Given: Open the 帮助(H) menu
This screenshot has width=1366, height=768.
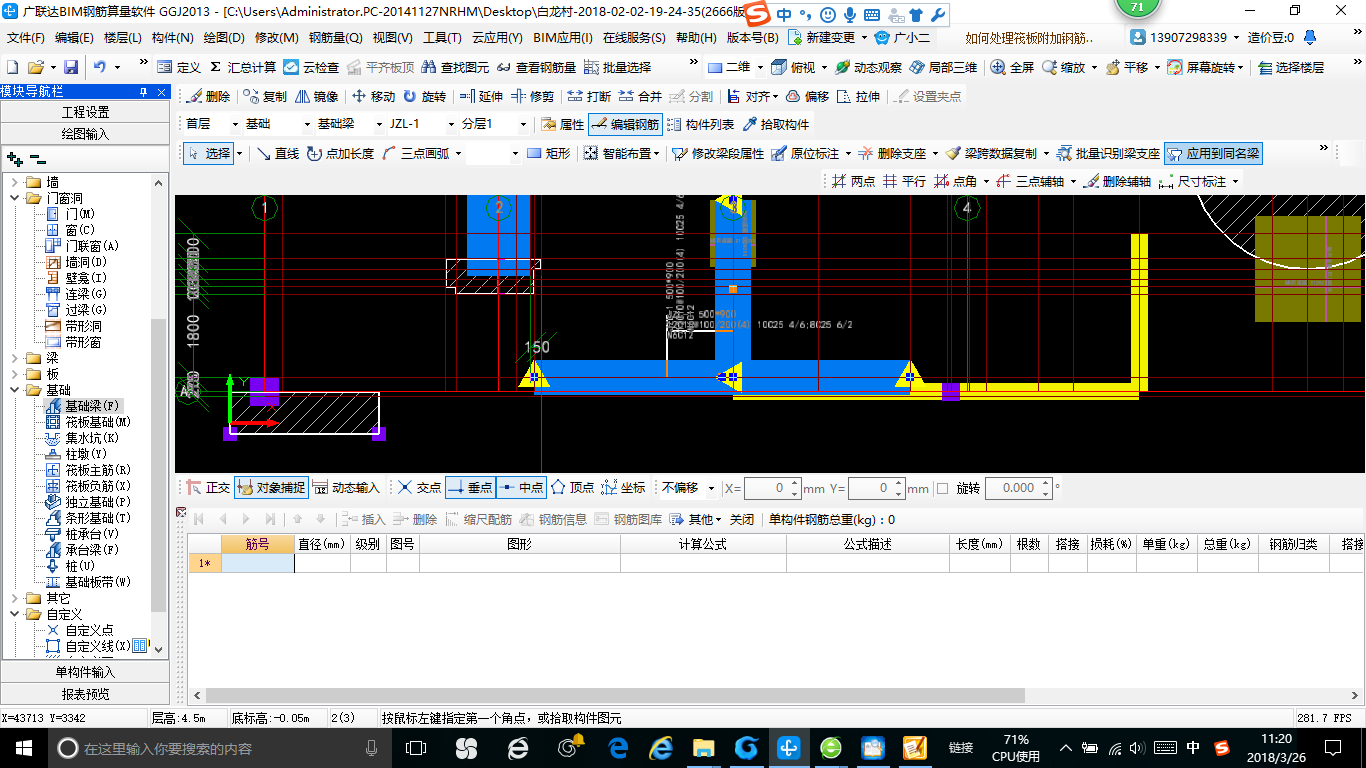Looking at the screenshot, I should (697, 38).
